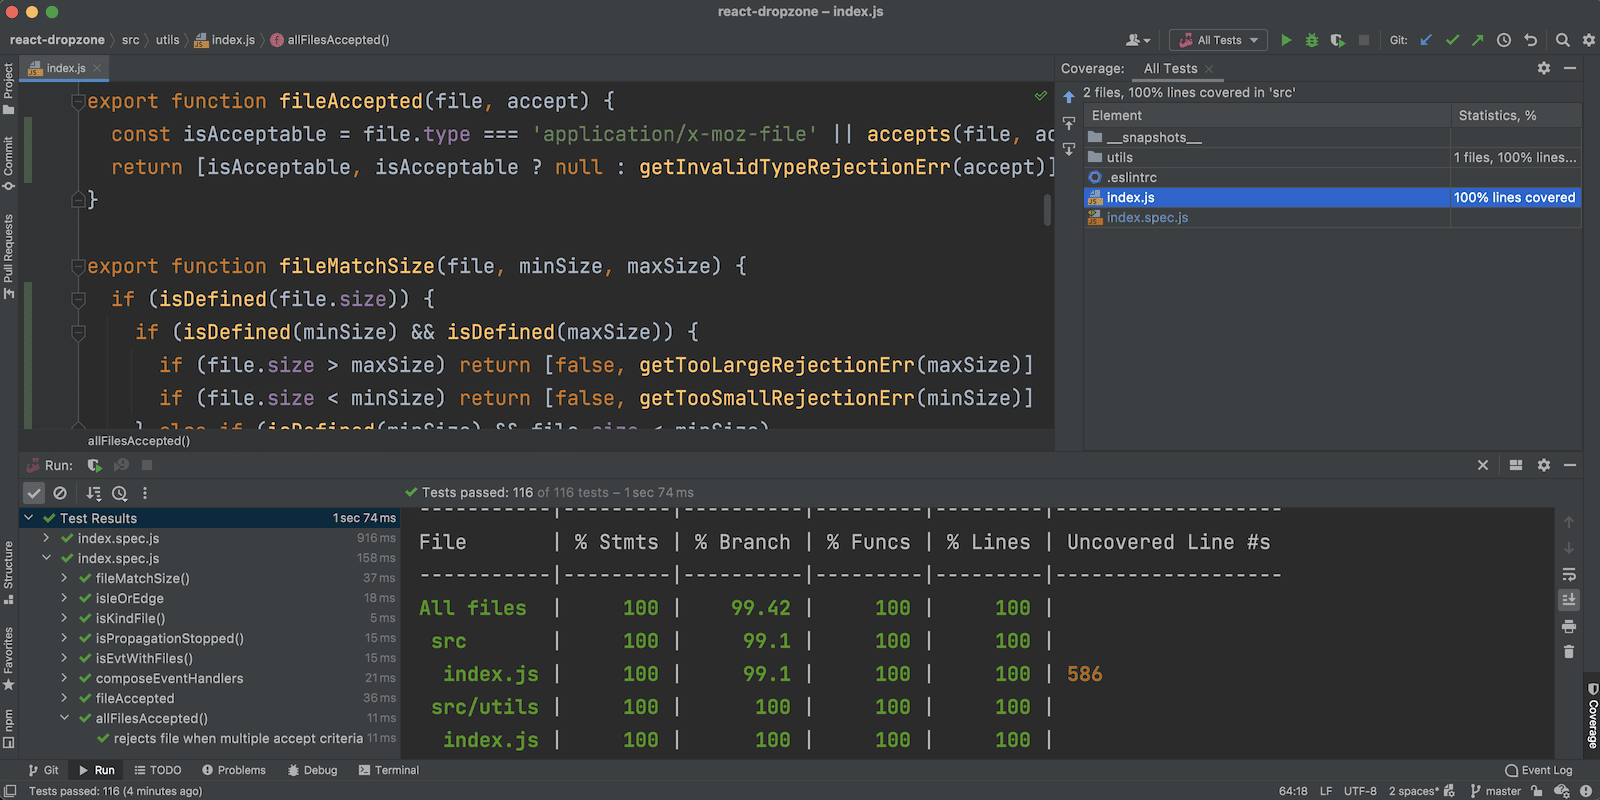Print the console output
1600x800 pixels.
[x=1569, y=626]
